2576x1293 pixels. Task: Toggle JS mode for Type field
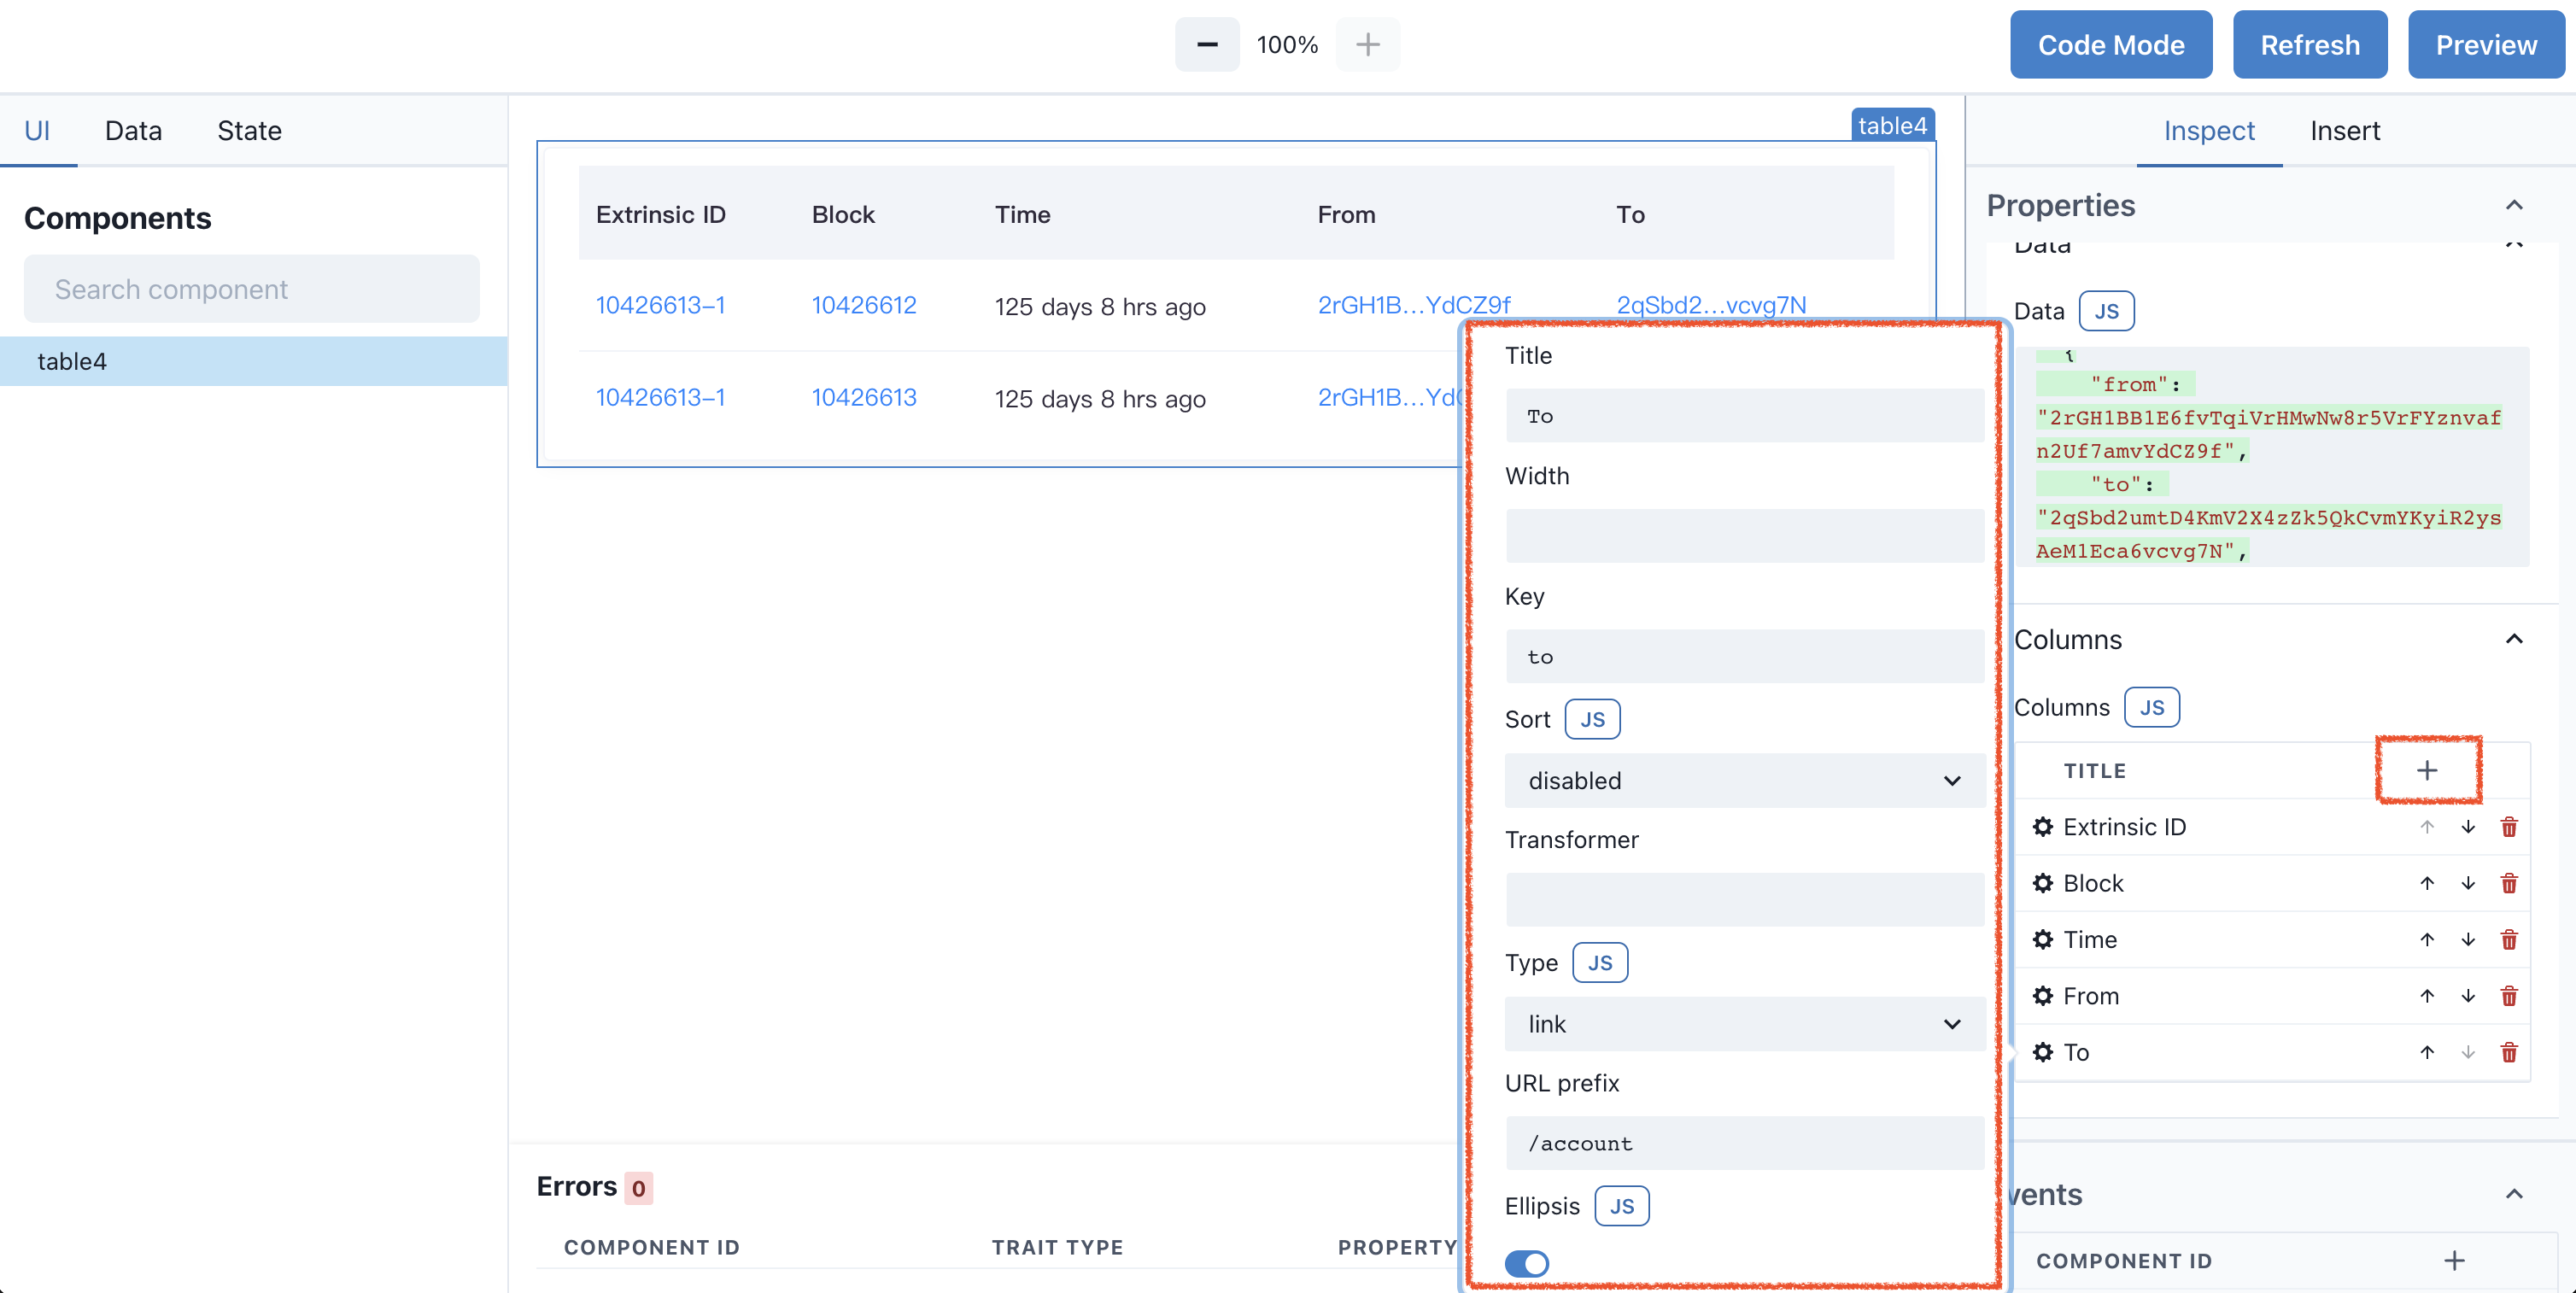pyautogui.click(x=1600, y=962)
